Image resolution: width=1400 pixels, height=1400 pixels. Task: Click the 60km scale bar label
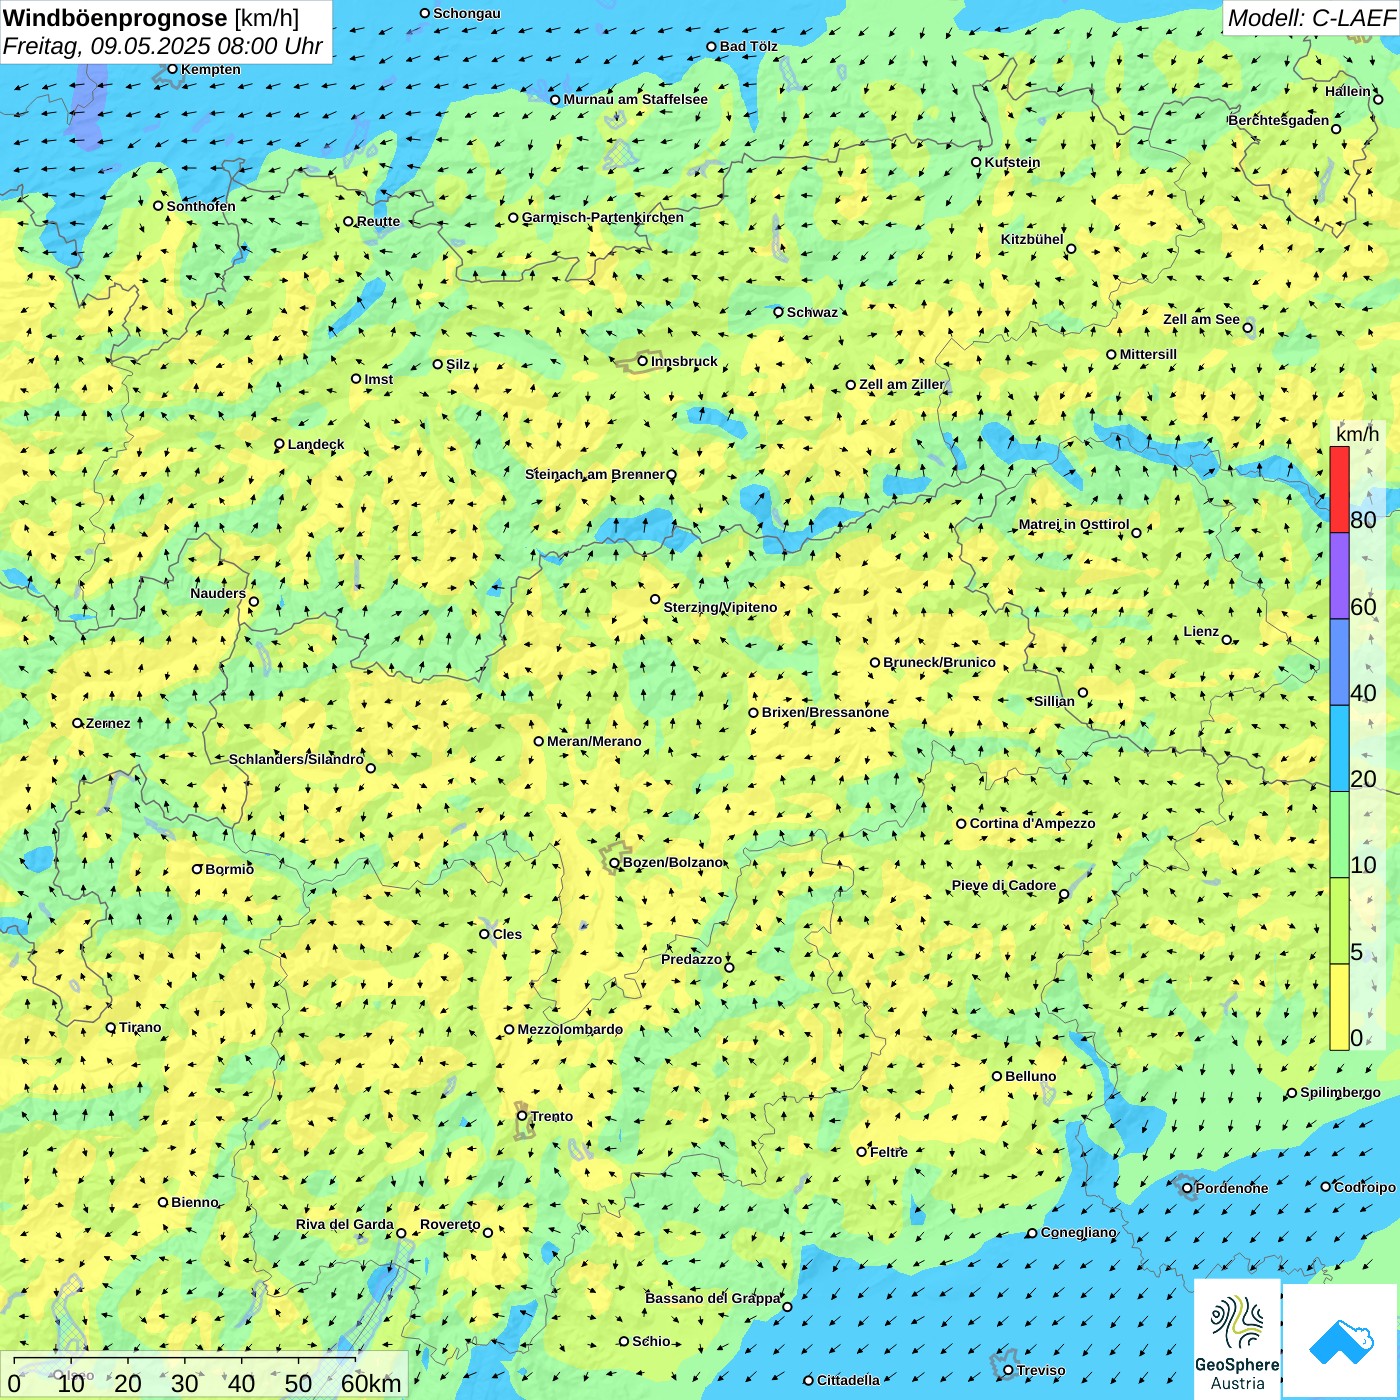coord(371,1383)
